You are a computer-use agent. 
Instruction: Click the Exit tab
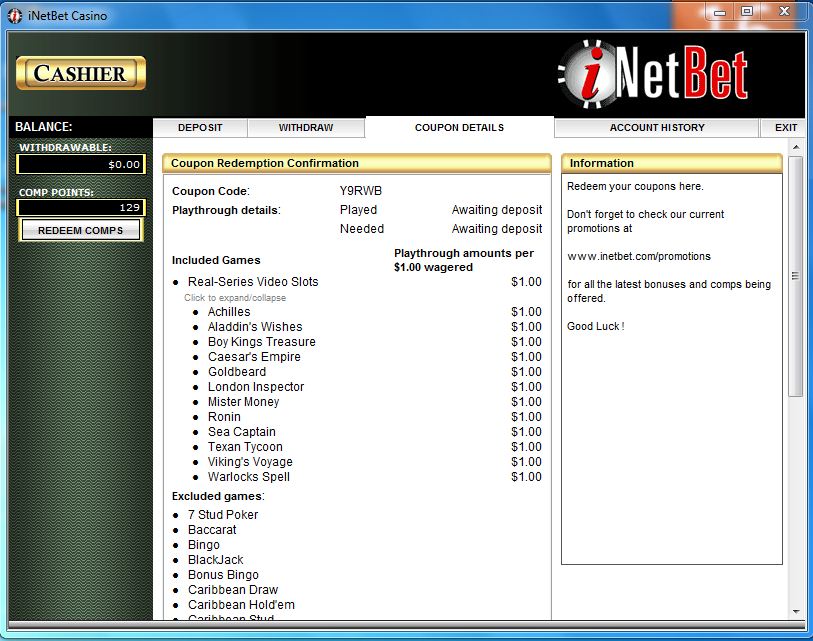pos(786,128)
